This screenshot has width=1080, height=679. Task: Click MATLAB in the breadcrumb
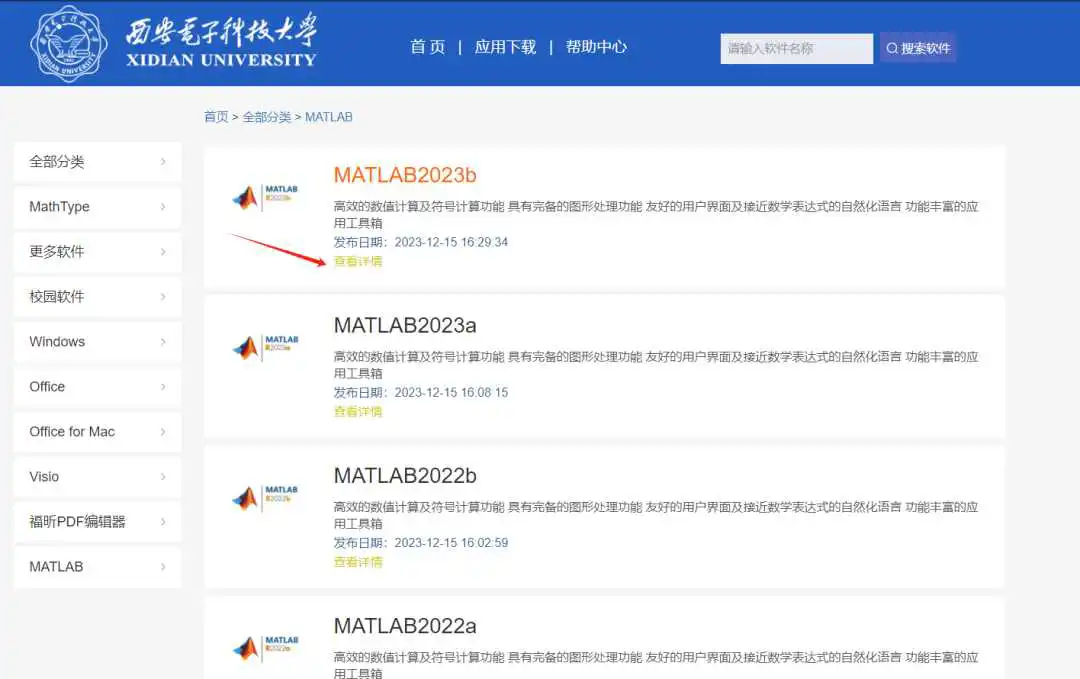[329, 117]
